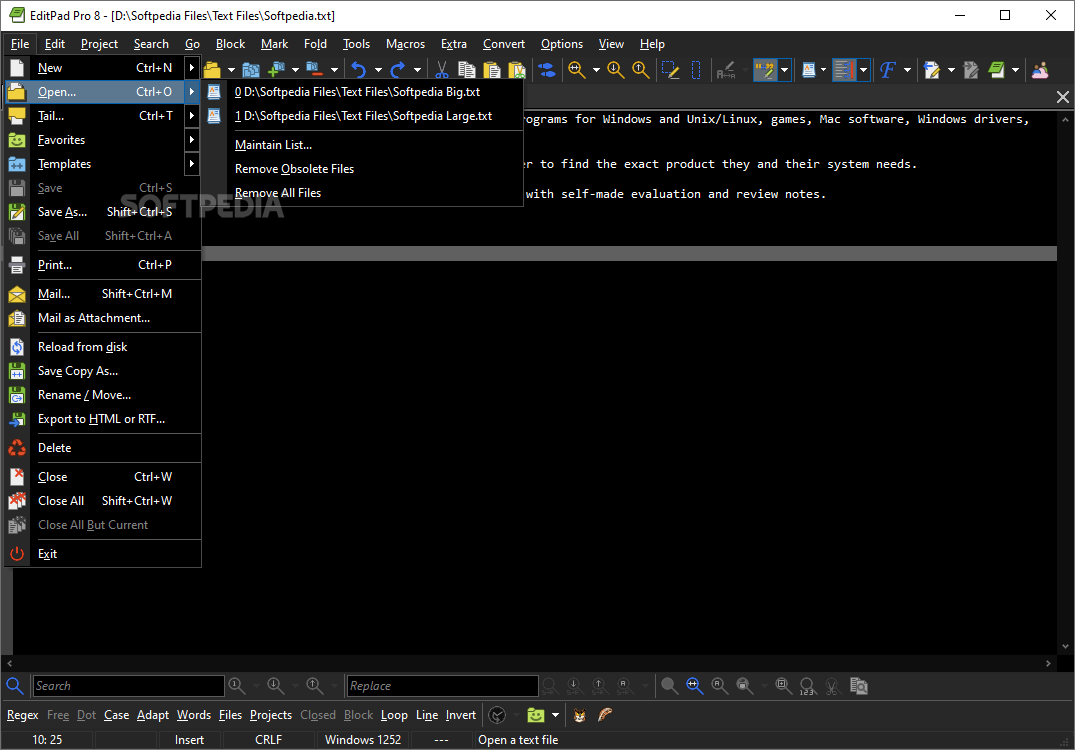Viewport: 1075px width, 750px height.
Task: Click the highlight-all magnifier with blue arrows
Action: pyautogui.click(x=694, y=686)
